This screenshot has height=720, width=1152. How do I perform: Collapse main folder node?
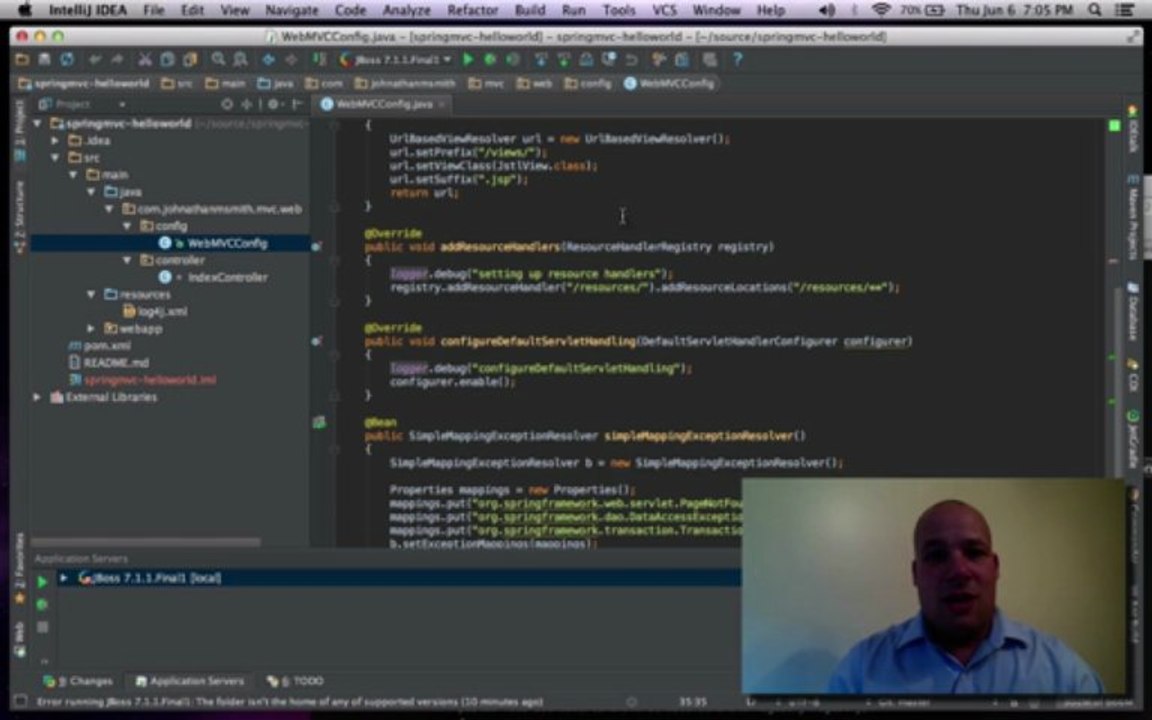(x=73, y=175)
